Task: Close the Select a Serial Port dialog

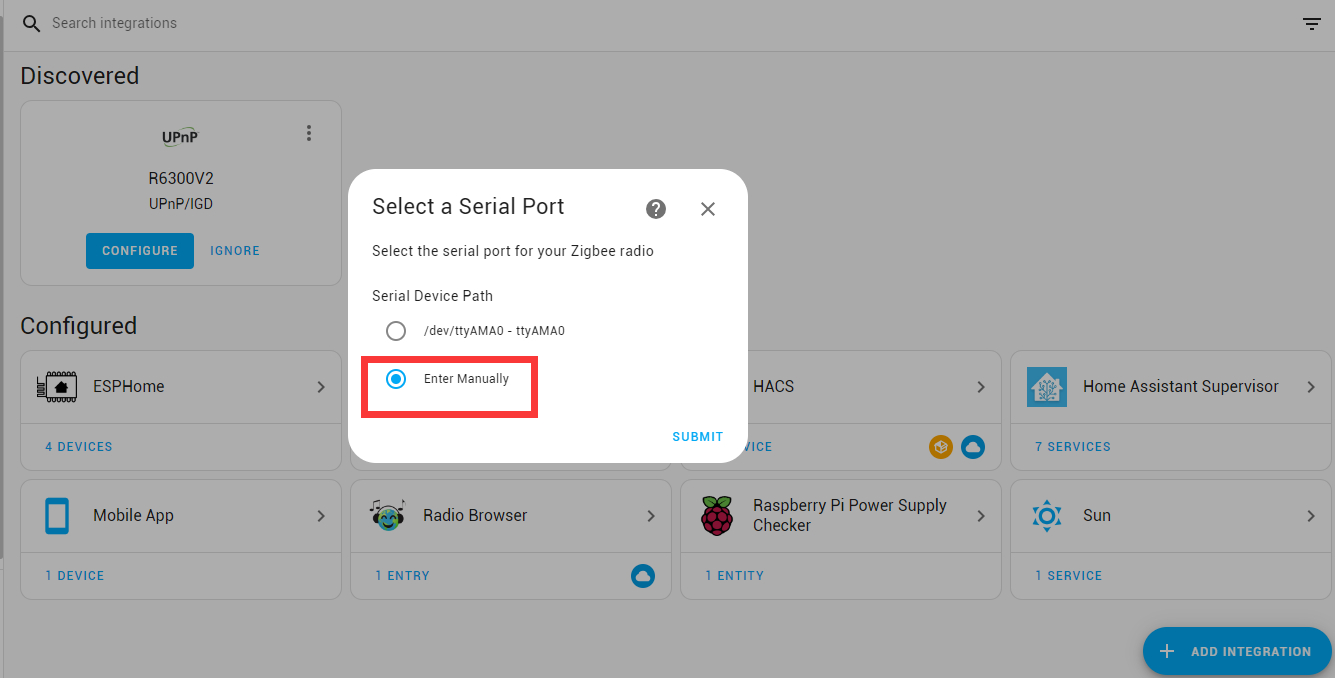Action: click(708, 208)
